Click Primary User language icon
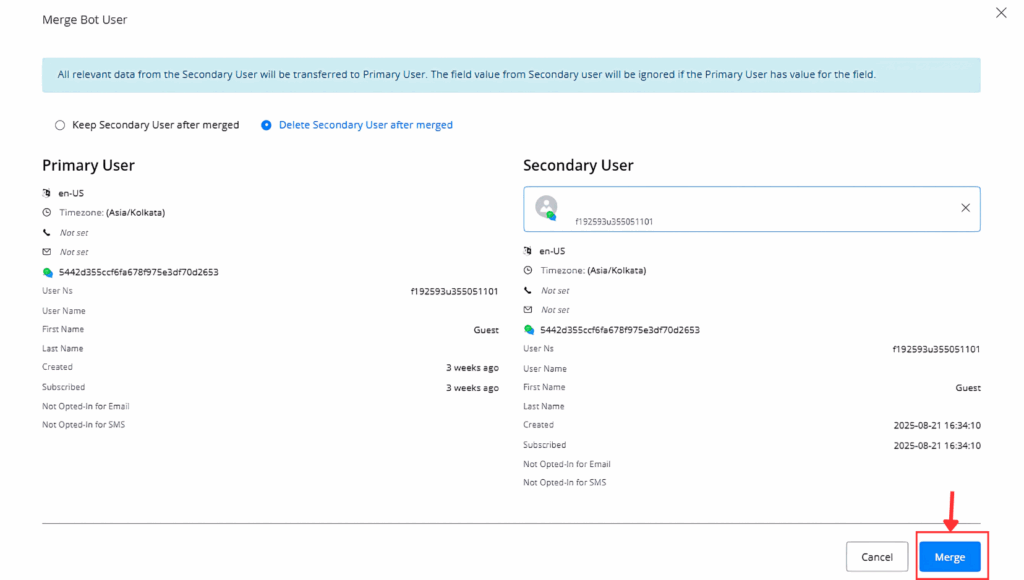 (47, 193)
